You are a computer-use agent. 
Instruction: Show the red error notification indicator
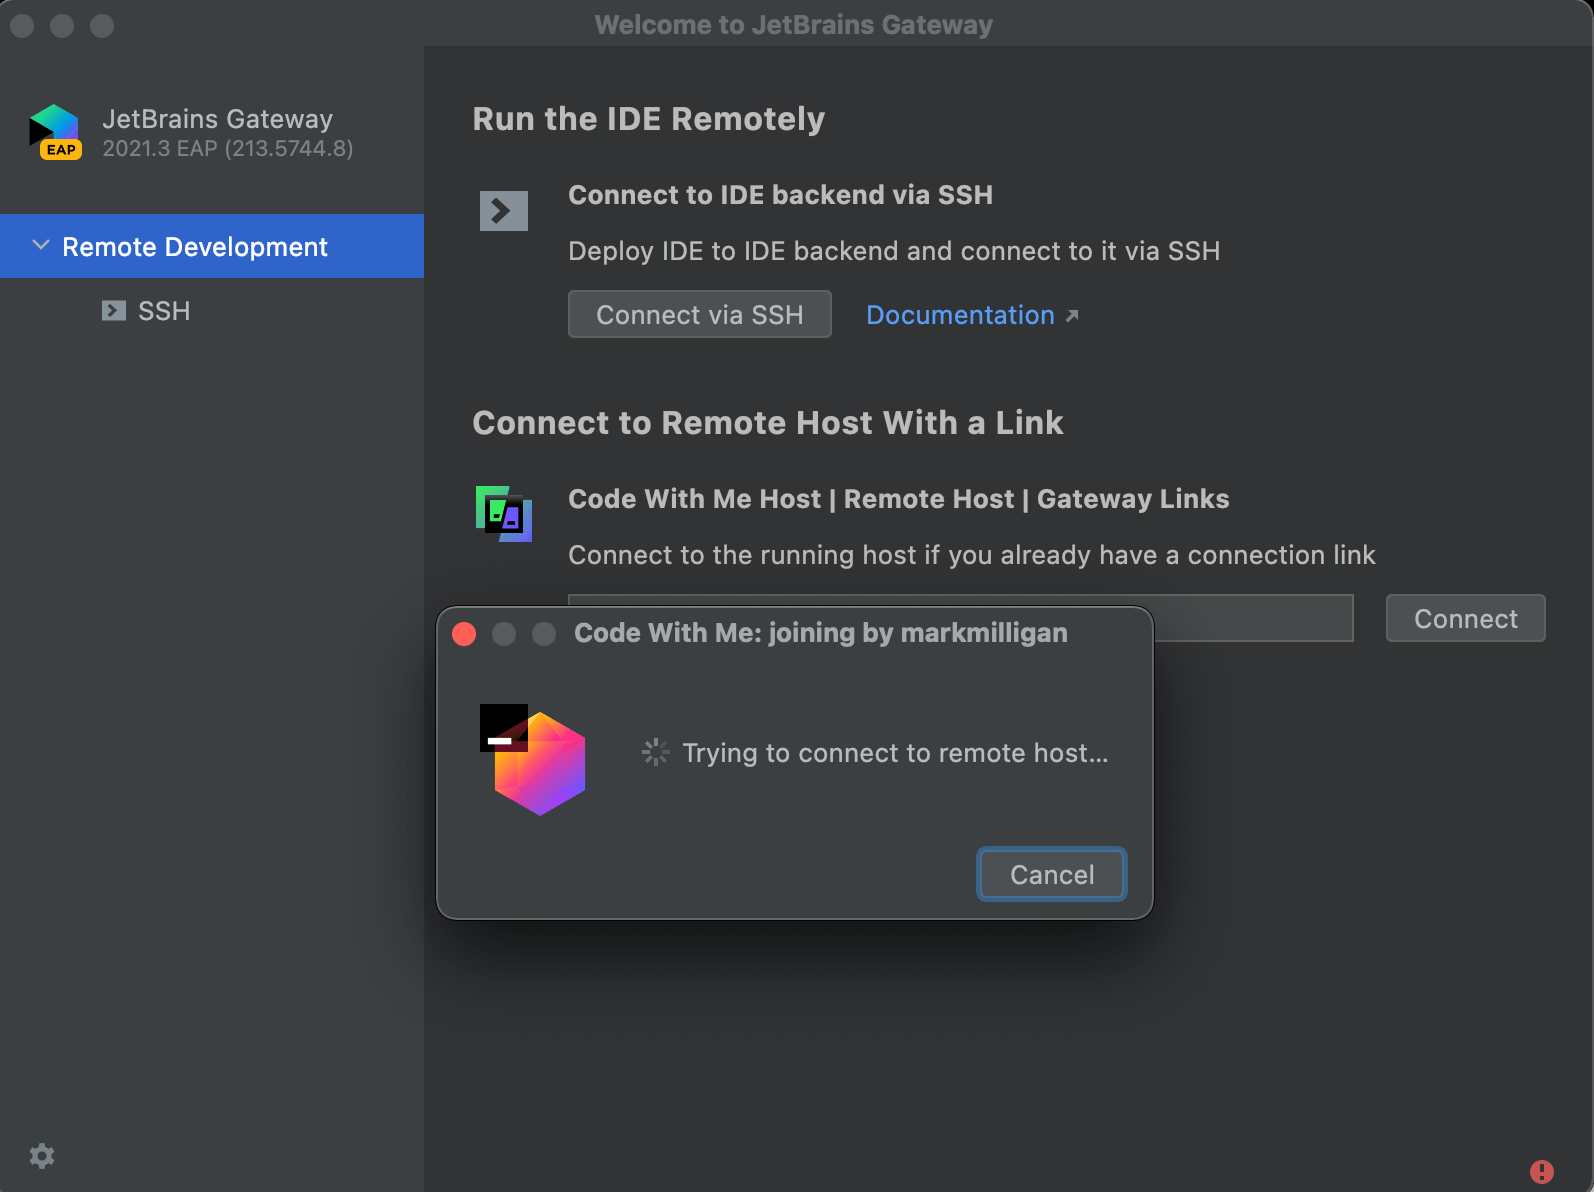tap(1541, 1171)
